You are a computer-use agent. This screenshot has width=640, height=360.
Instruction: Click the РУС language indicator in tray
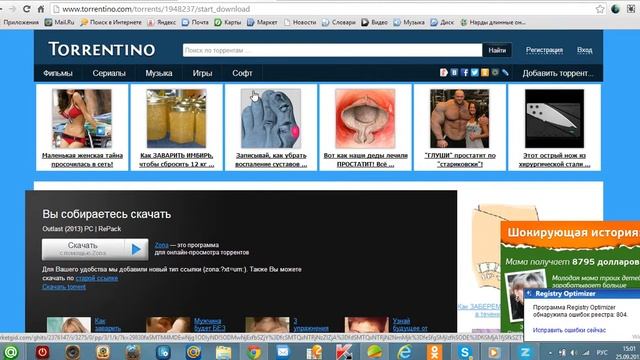pos(602,352)
